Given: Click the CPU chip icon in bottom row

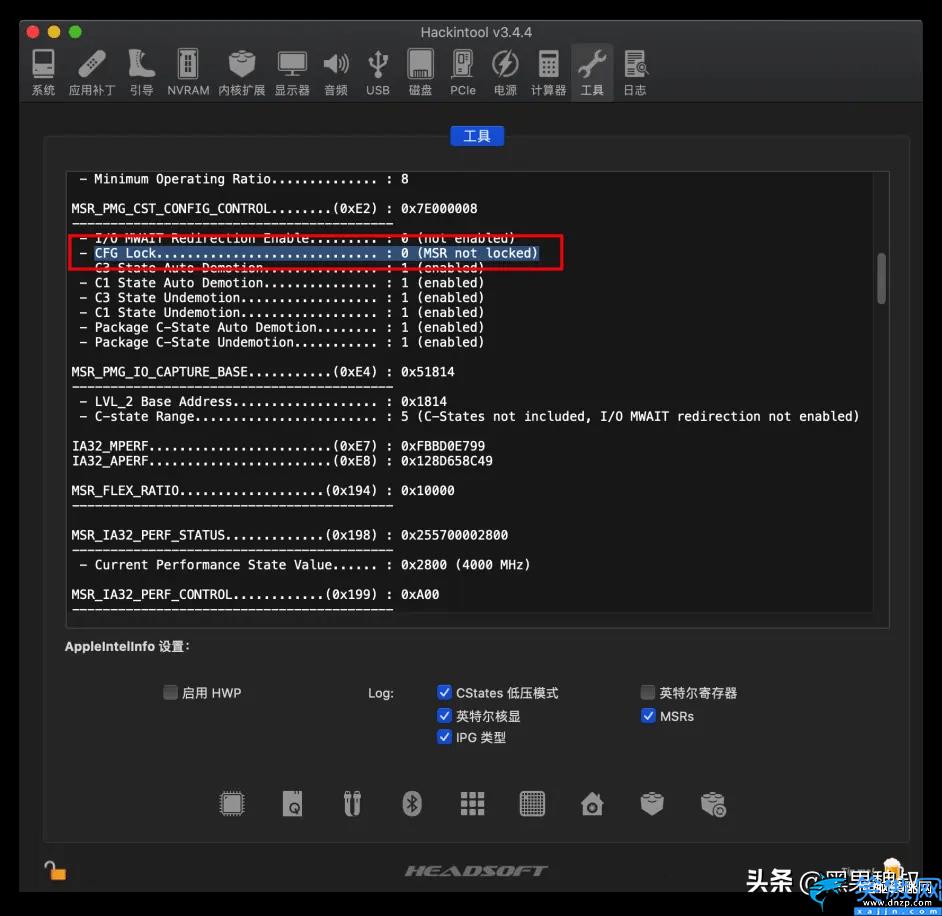Looking at the screenshot, I should pyautogui.click(x=232, y=804).
